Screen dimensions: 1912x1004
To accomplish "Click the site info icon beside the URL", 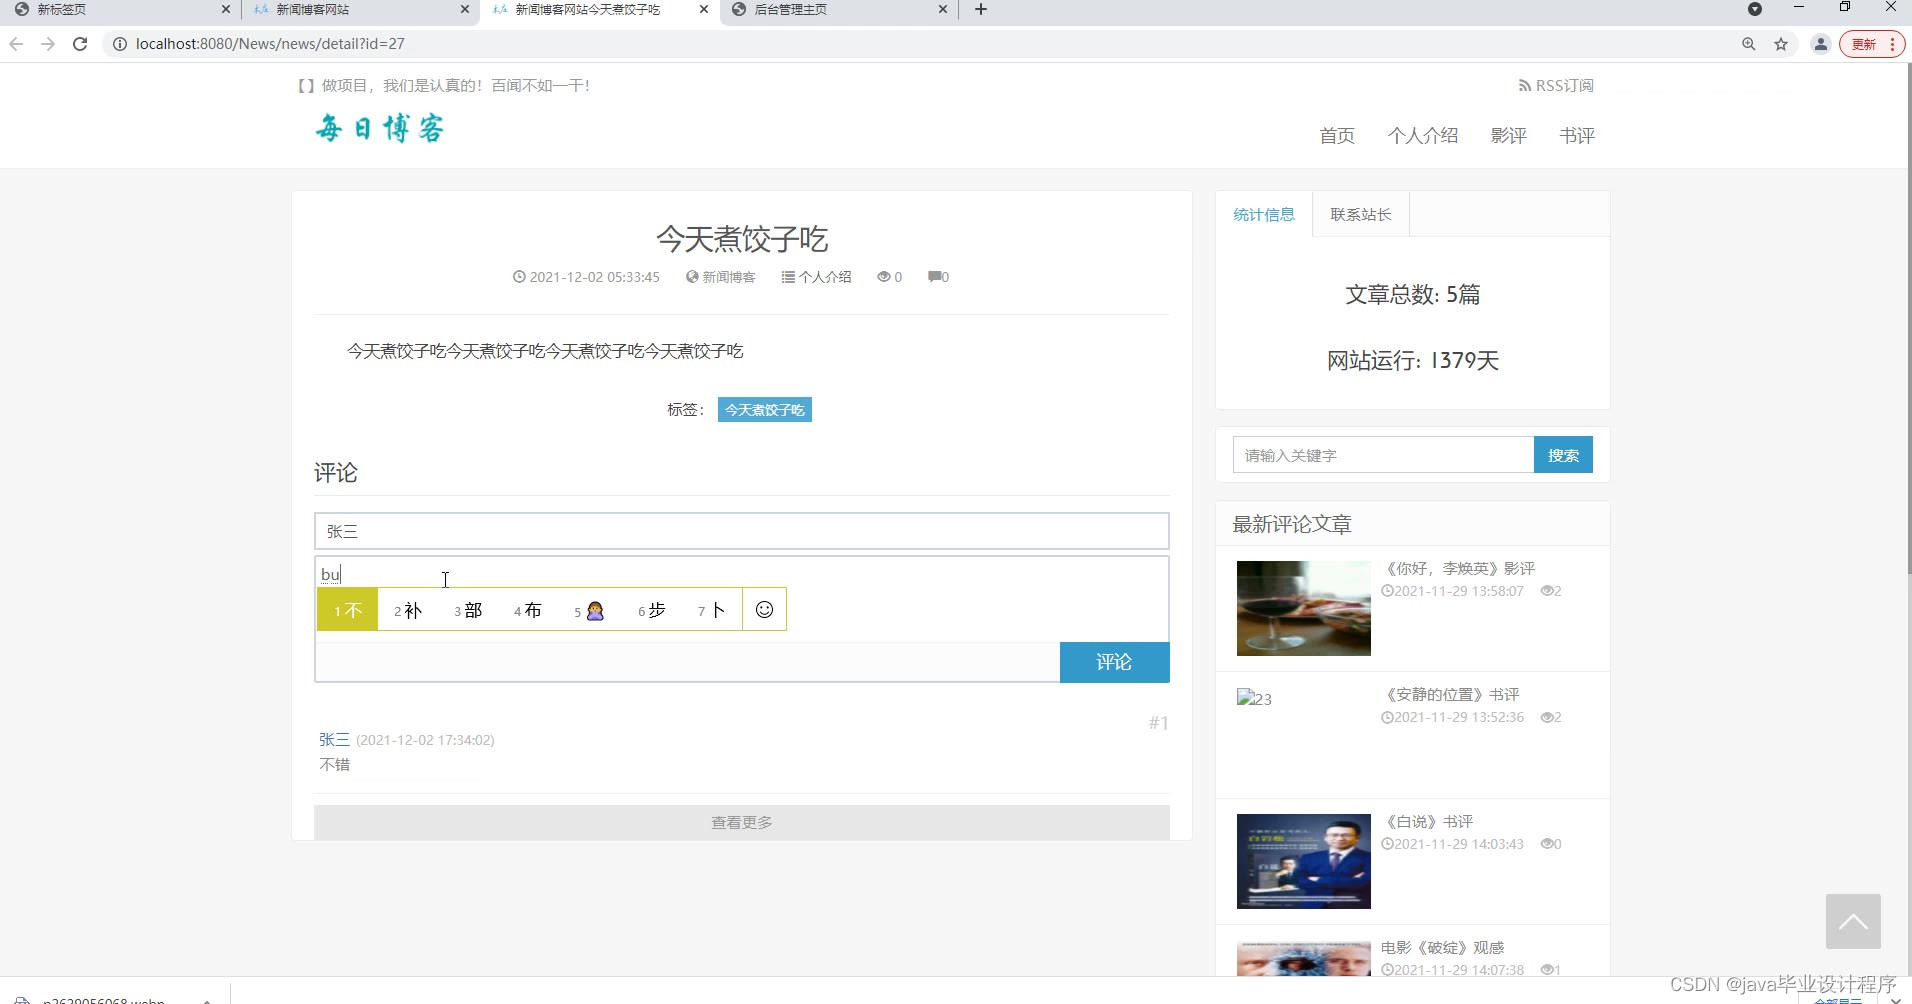I will click(119, 44).
